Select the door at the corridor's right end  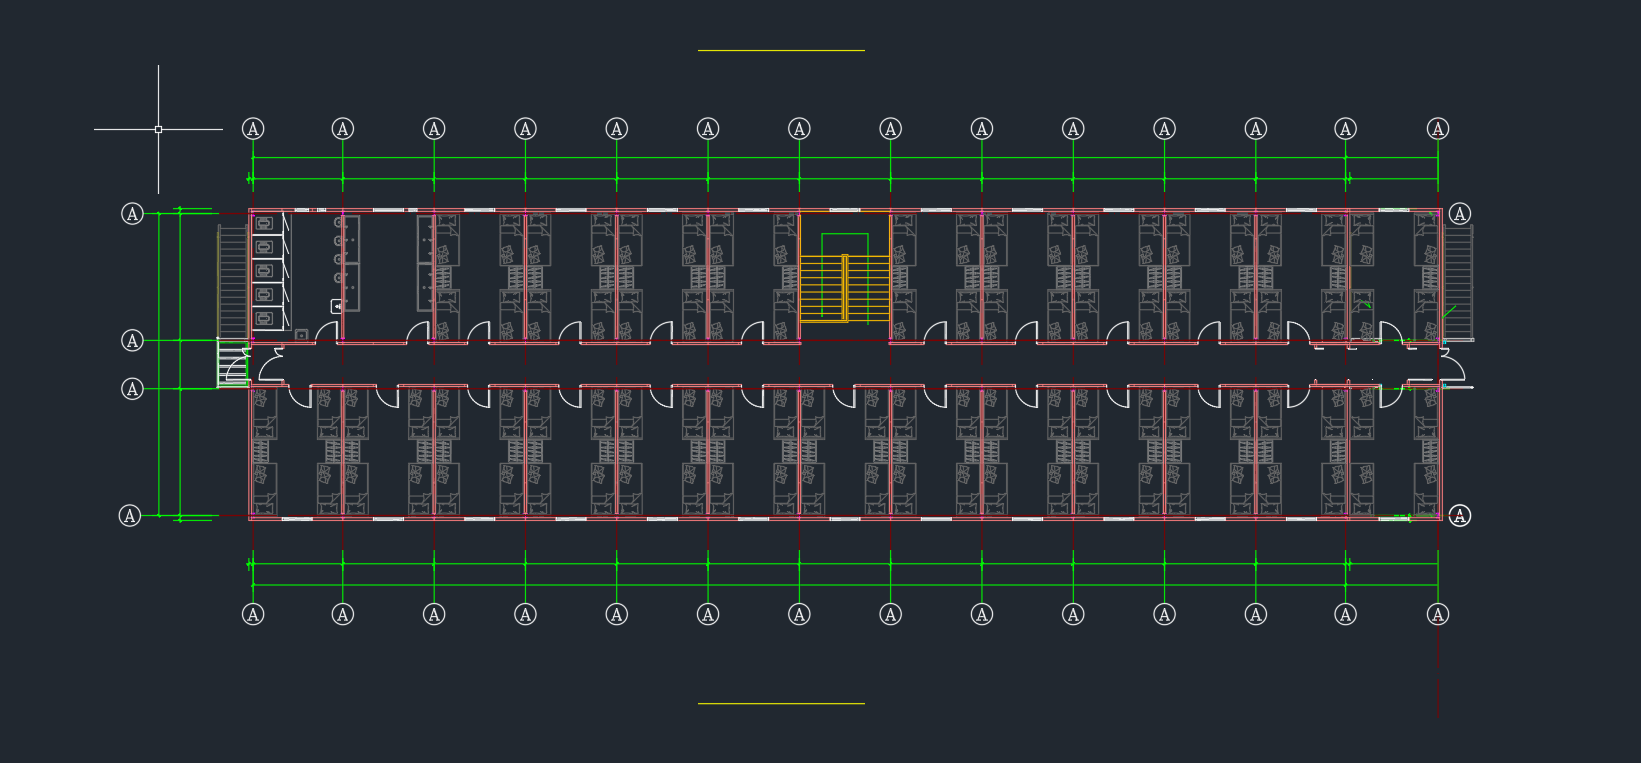[1451, 364]
